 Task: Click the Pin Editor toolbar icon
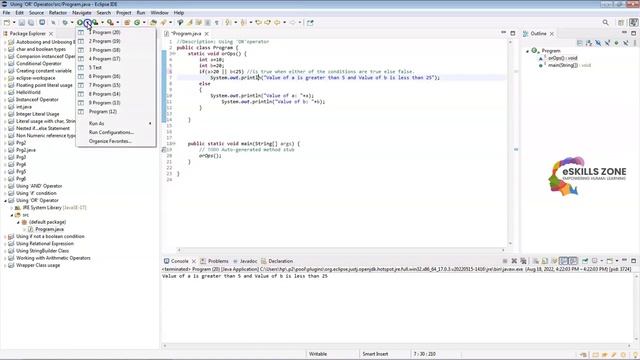coord(310,23)
